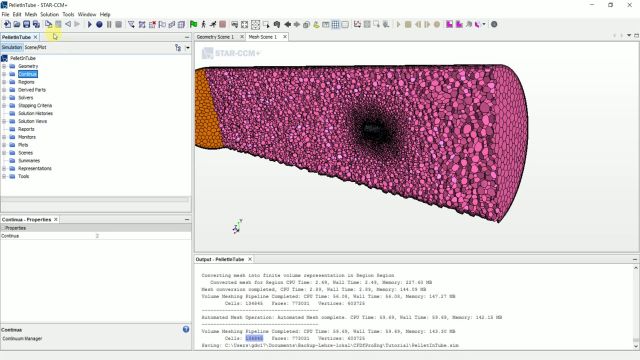The image size is (640, 360).
Task: Click the open folder Load Simulation icon
Action: coord(17,24)
